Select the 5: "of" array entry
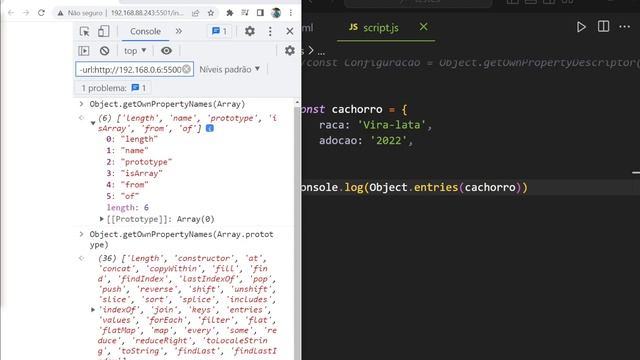The height and width of the screenshot is (360, 640). (x=122, y=196)
